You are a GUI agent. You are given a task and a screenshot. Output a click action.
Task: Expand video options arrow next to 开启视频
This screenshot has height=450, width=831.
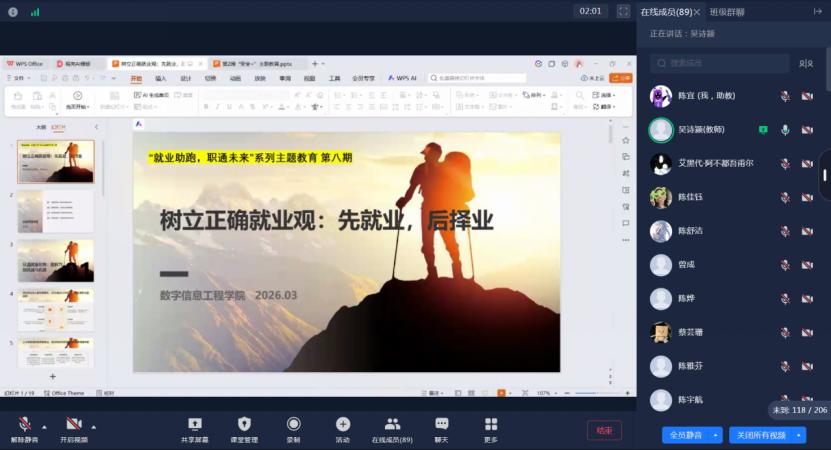94,425
